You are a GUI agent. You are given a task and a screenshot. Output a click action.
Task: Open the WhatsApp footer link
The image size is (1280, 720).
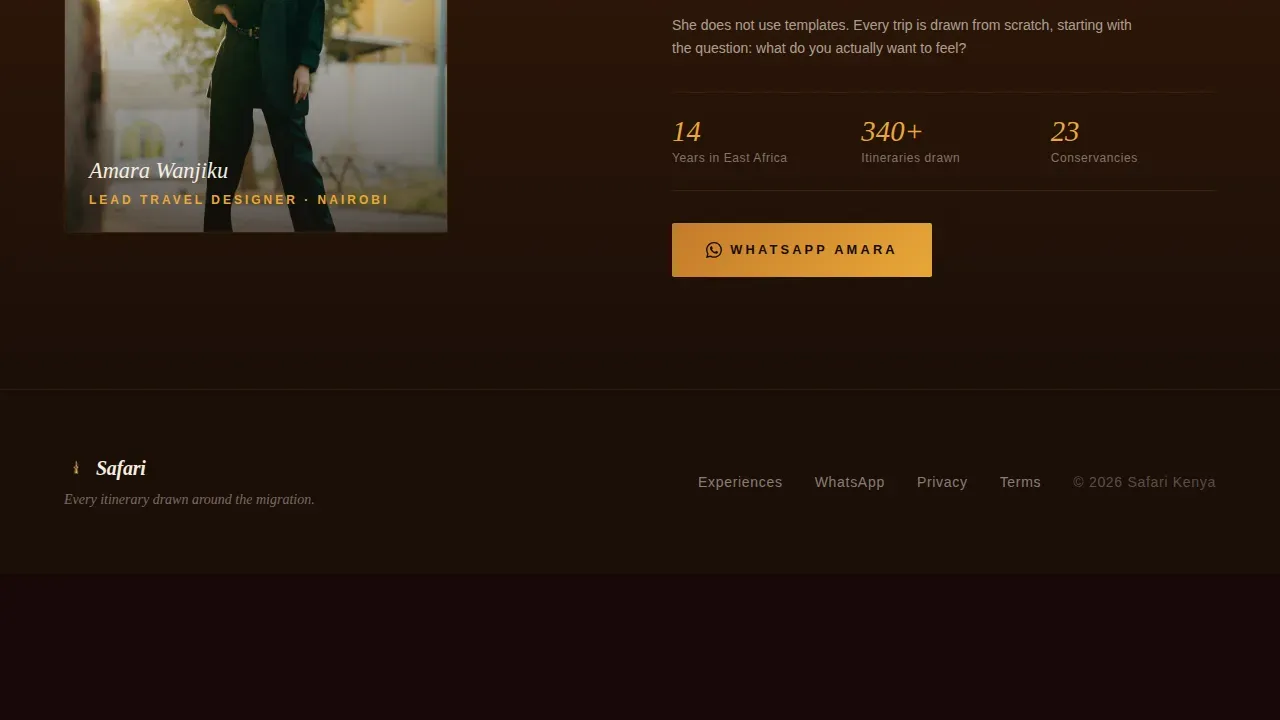850,482
